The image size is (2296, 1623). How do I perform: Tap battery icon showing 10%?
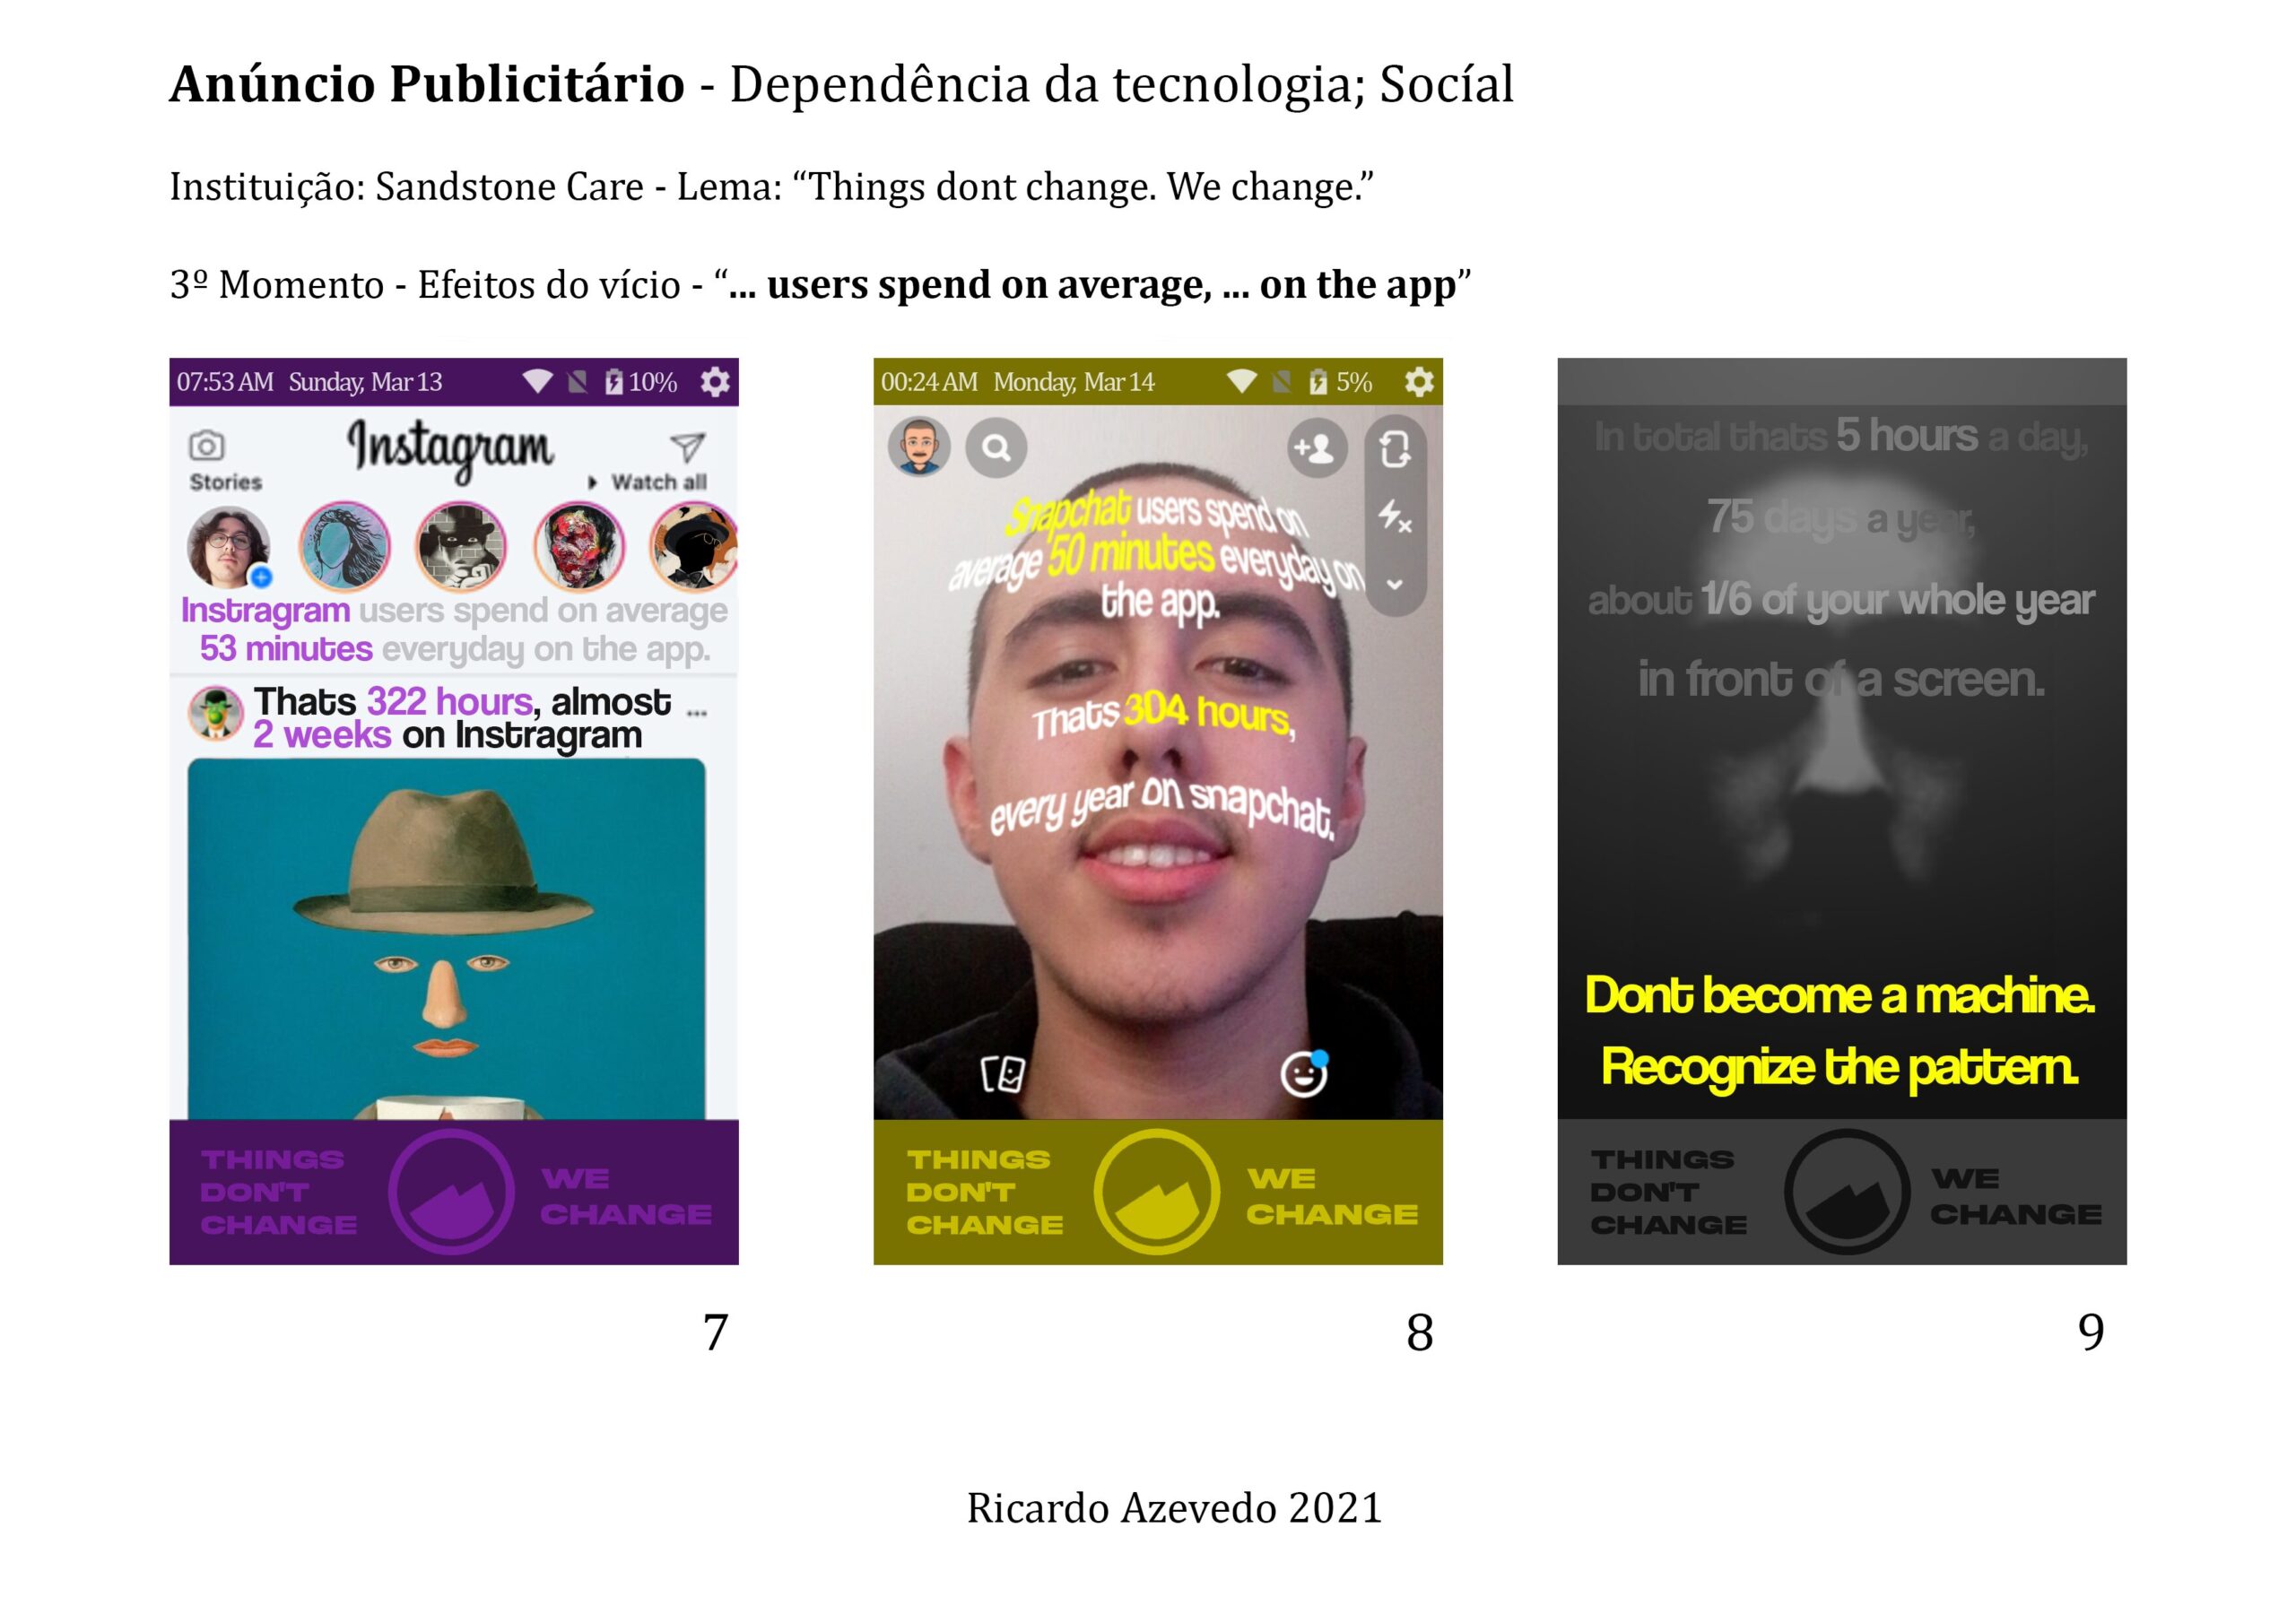614,382
